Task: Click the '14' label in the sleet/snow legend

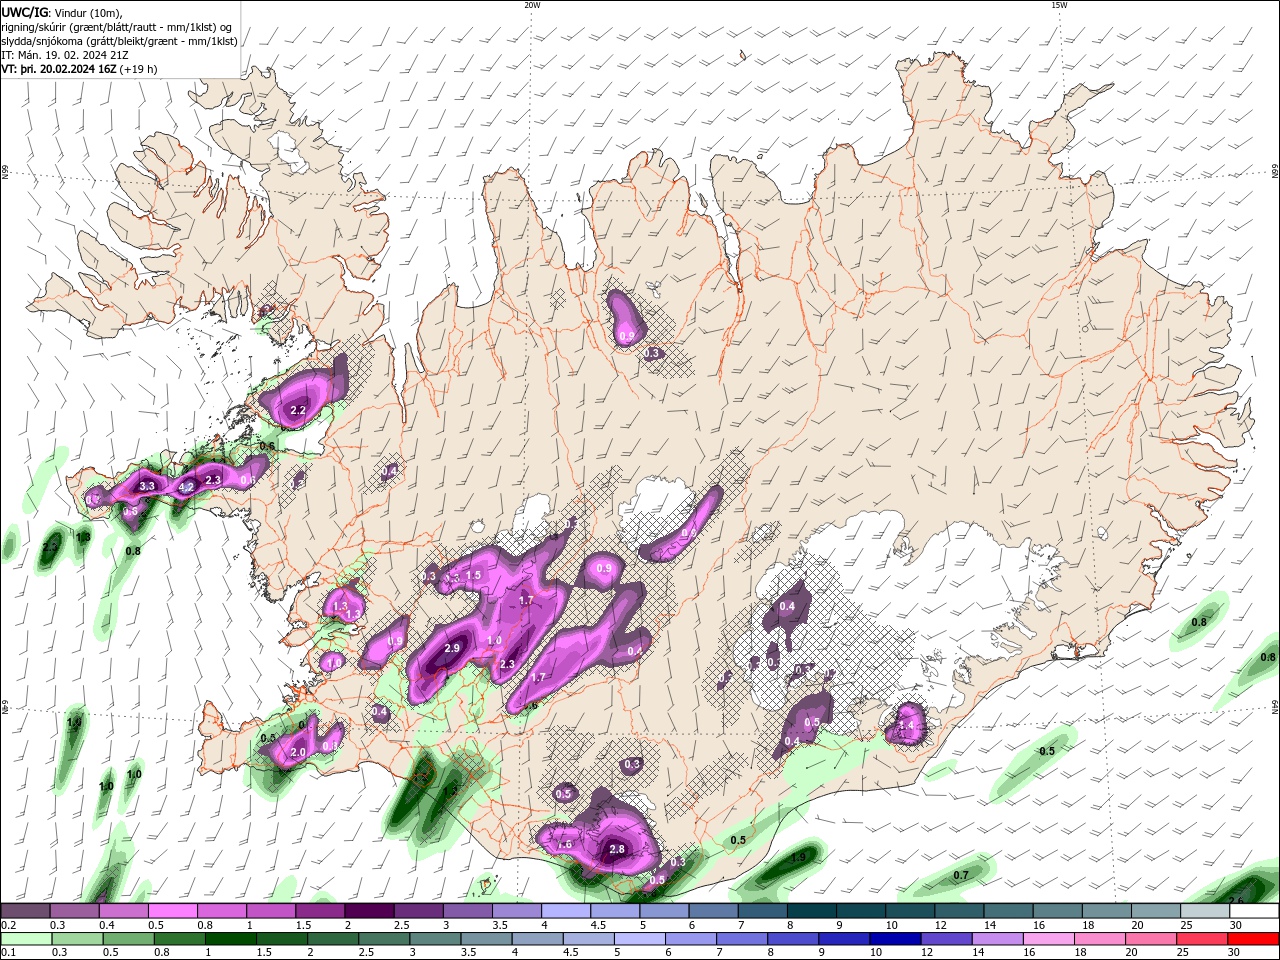Action: pos(989,925)
